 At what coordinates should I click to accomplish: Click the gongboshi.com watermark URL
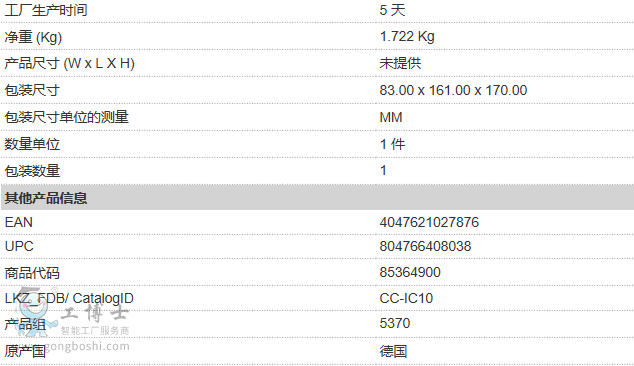(87, 346)
